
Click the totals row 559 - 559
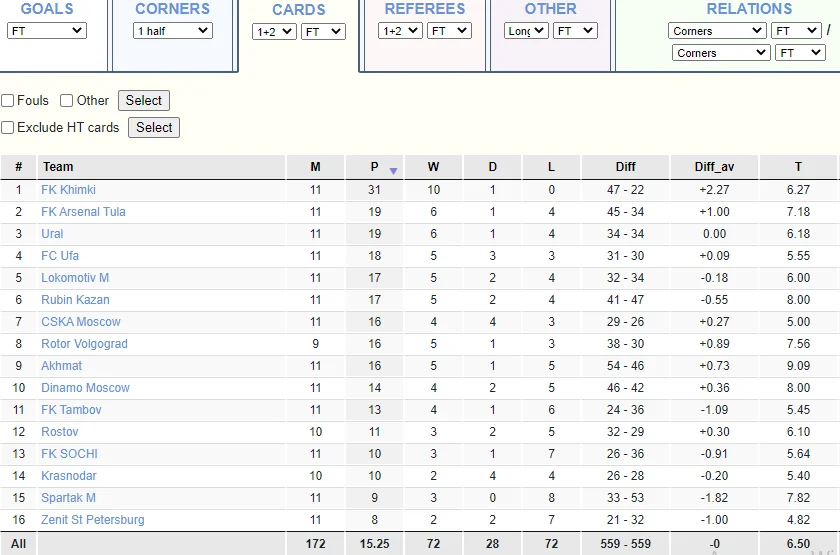(x=625, y=543)
